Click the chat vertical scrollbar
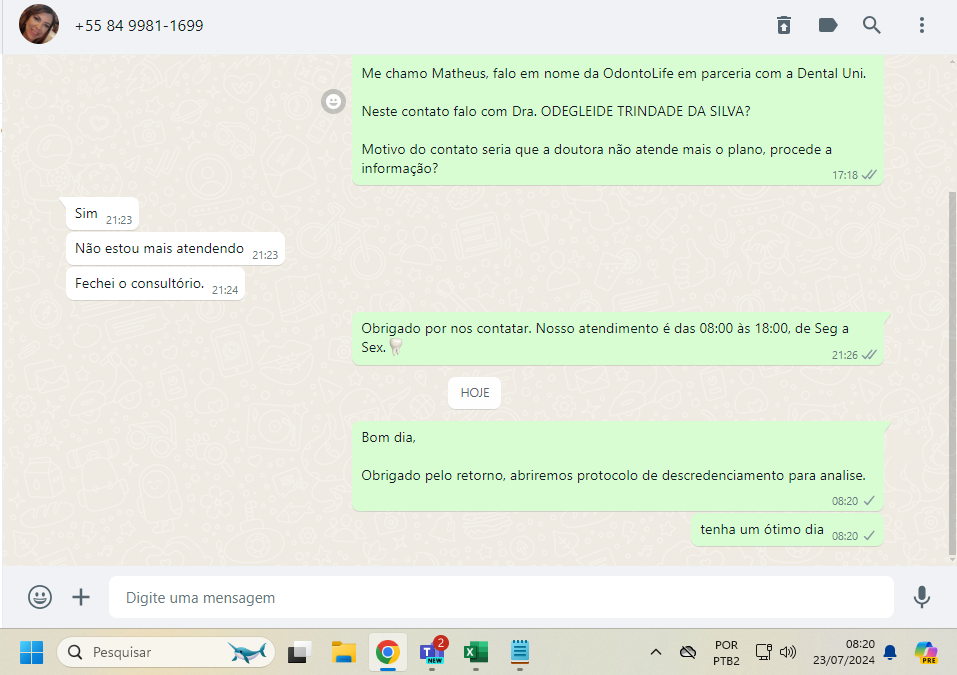 951,370
